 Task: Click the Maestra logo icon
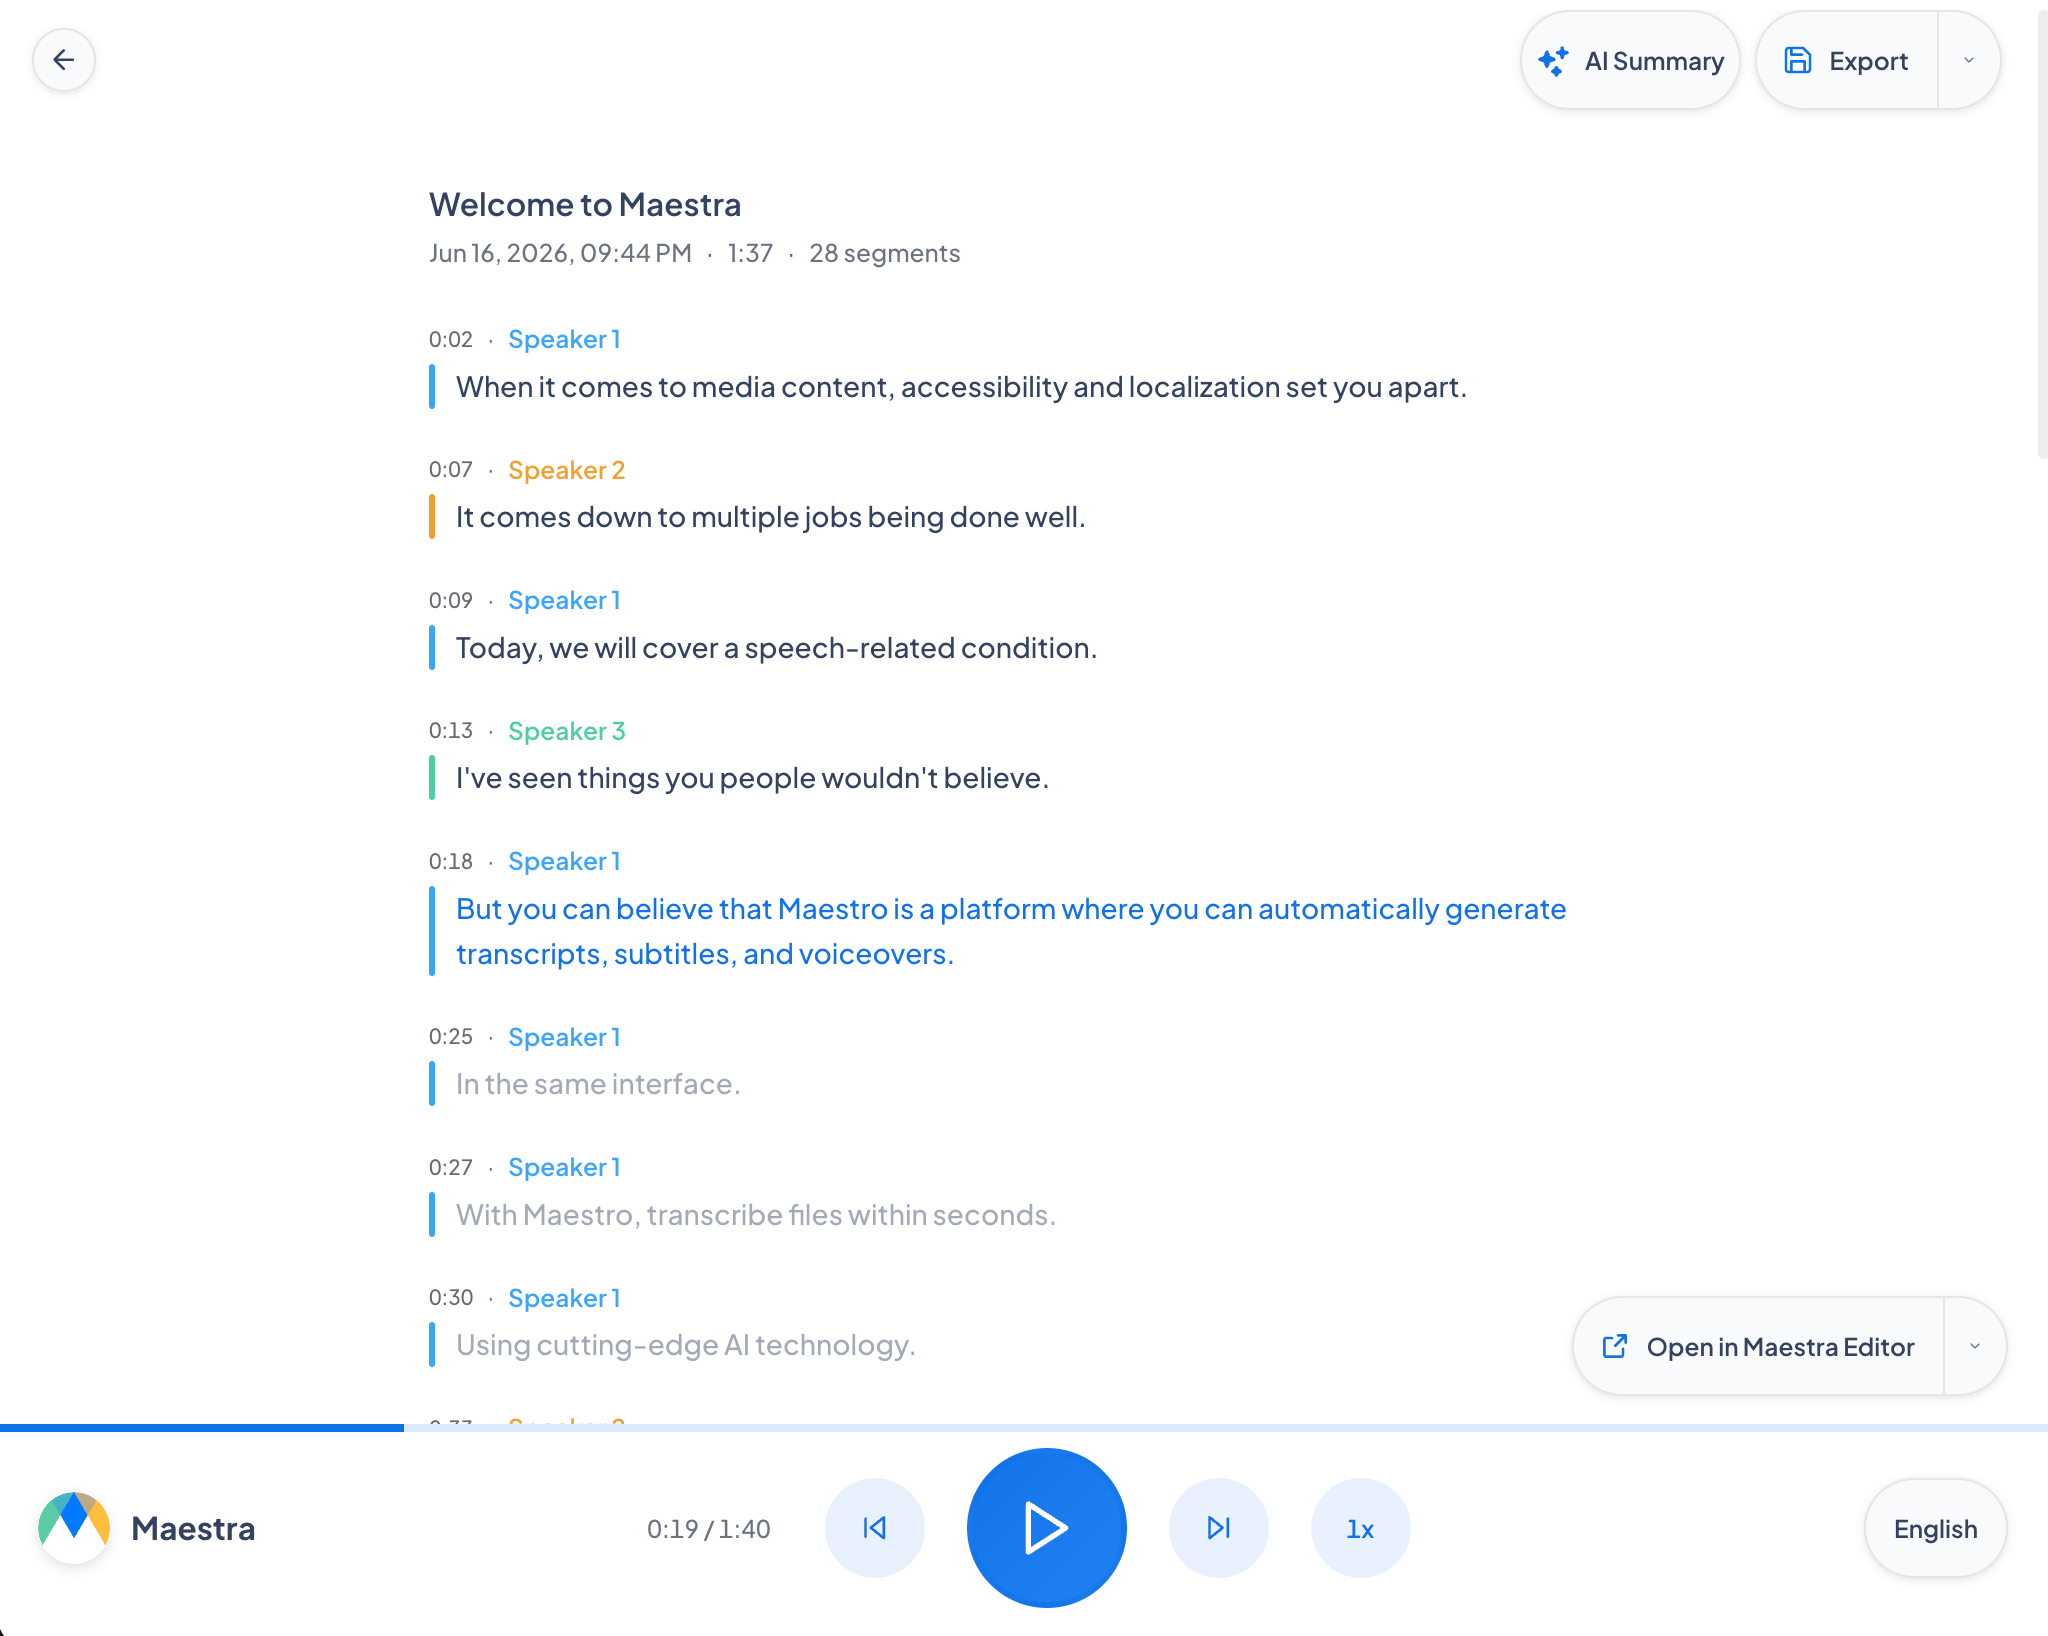pyautogui.click(x=74, y=1527)
